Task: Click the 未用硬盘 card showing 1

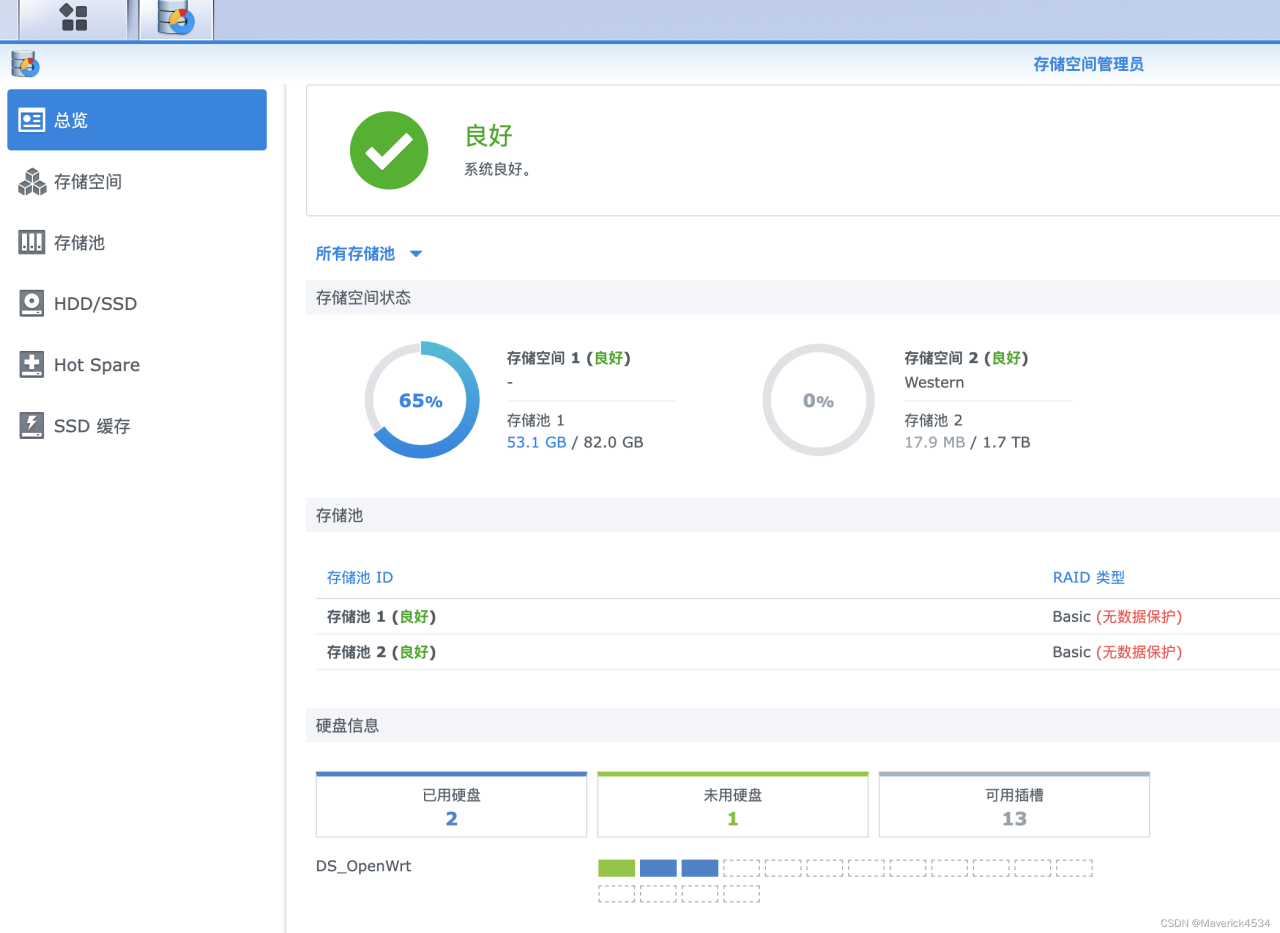Action: pyautogui.click(x=732, y=803)
